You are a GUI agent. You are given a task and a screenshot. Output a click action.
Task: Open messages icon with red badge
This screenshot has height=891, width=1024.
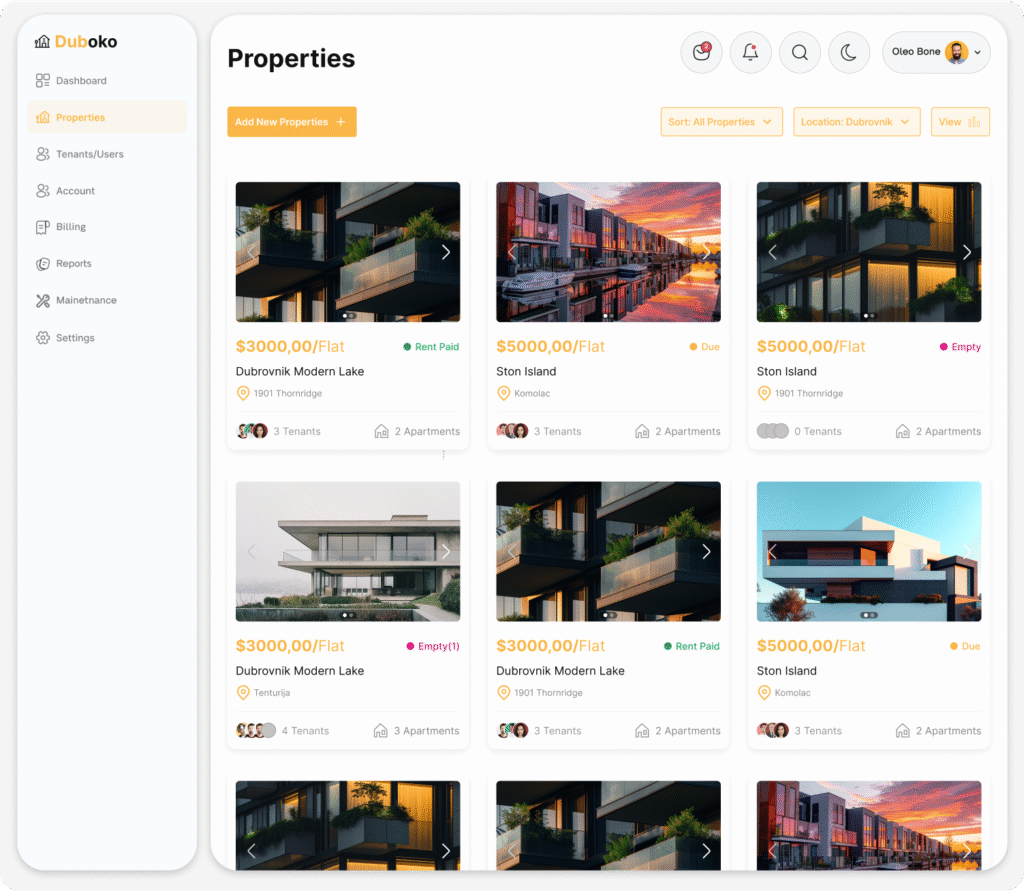pyautogui.click(x=701, y=52)
